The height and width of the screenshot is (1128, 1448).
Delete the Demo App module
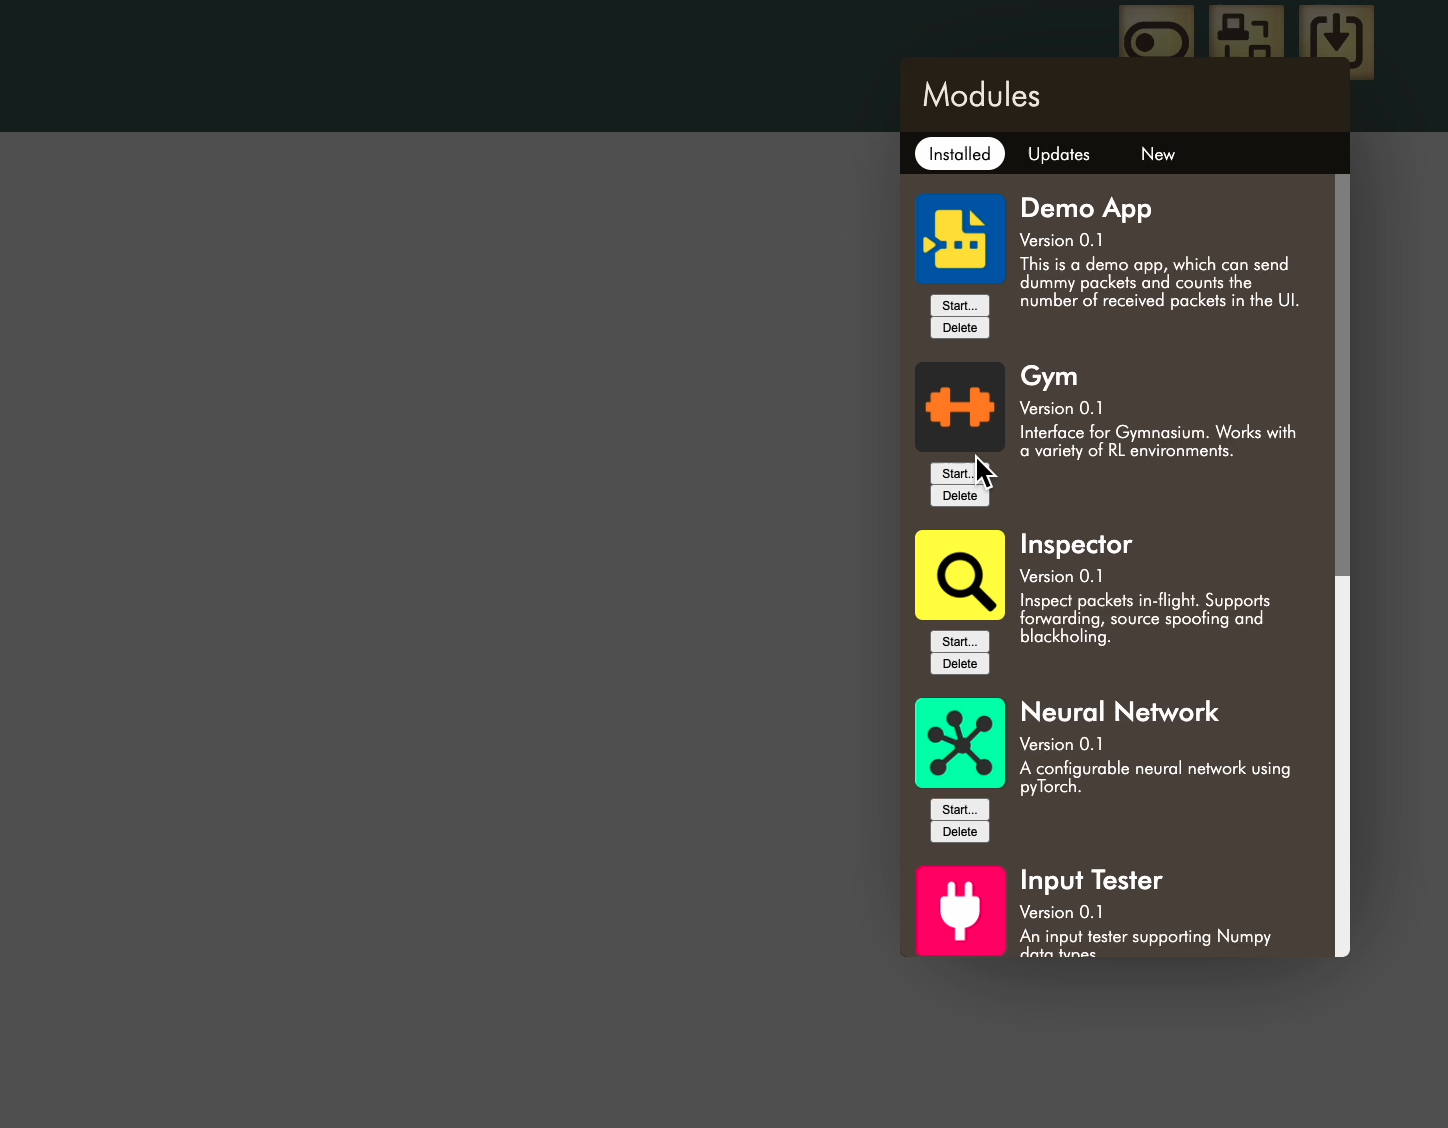tap(959, 327)
